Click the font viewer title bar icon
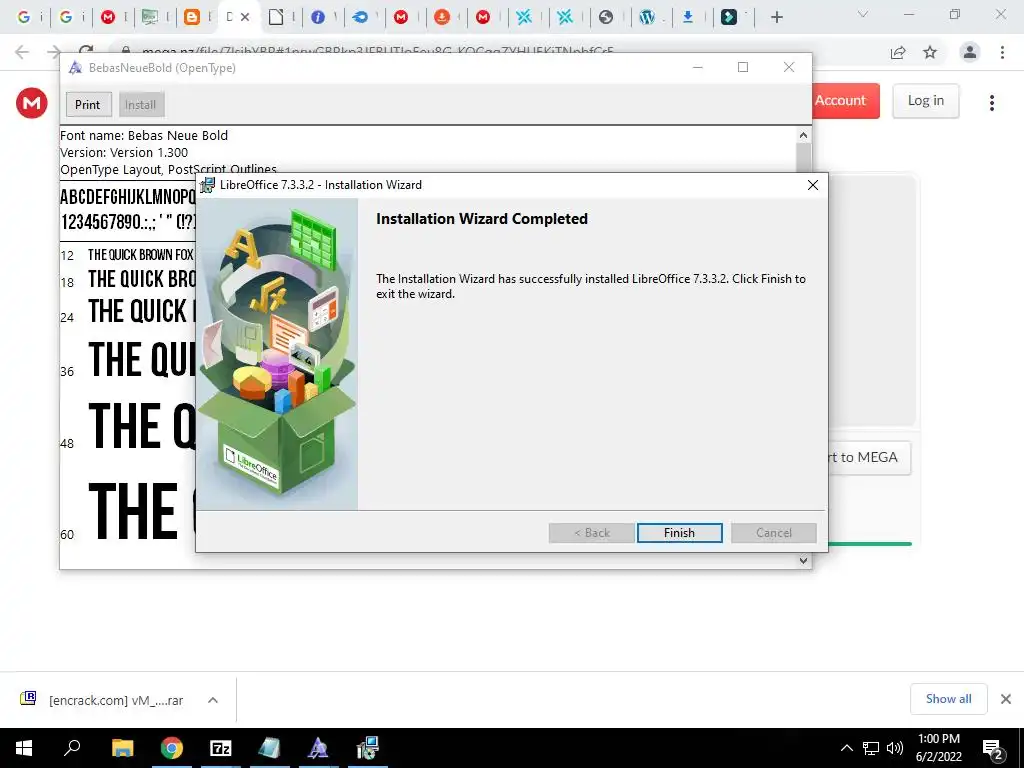 (x=75, y=68)
